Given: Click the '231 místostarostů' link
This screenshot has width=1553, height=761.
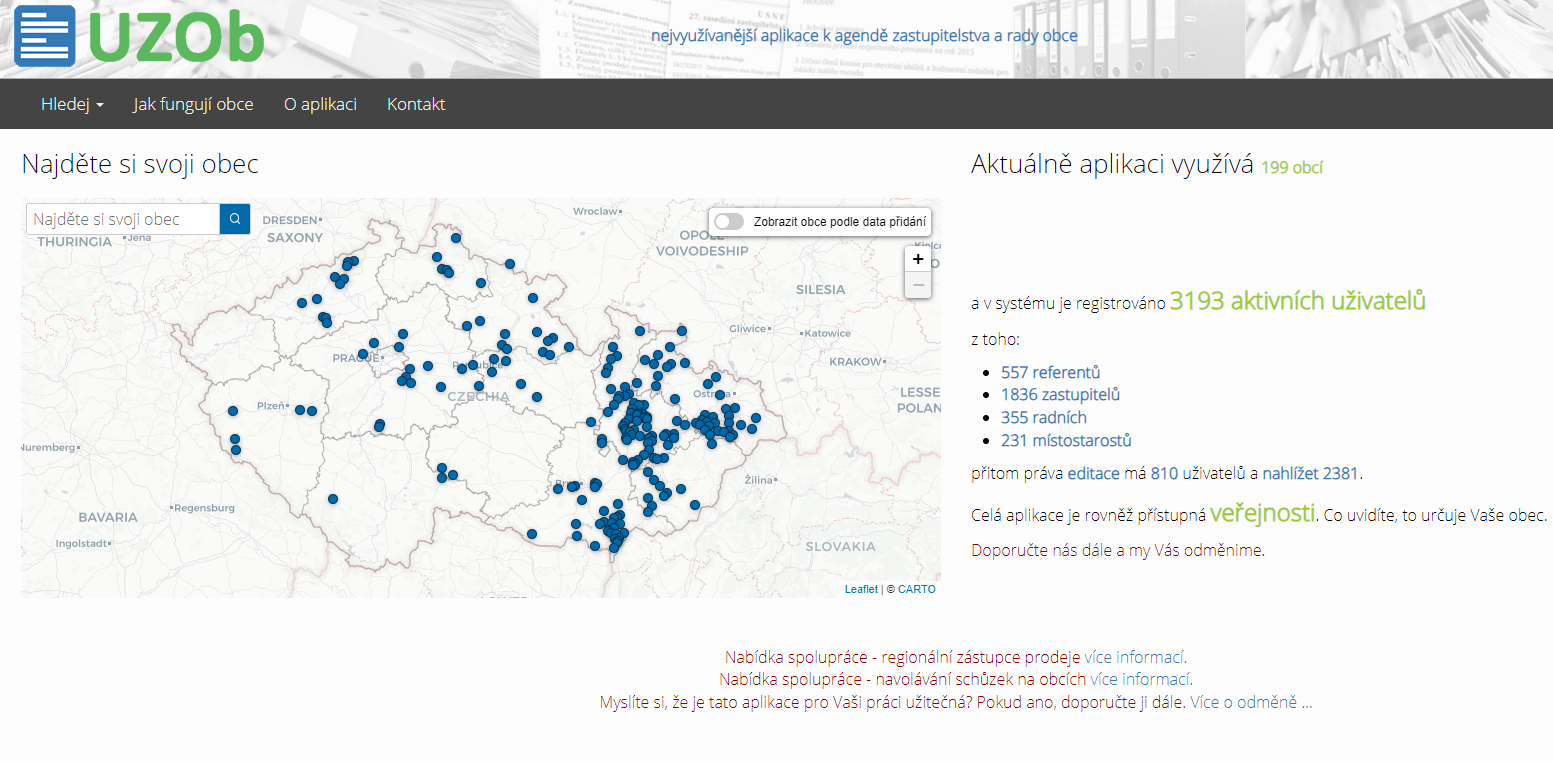Looking at the screenshot, I should coord(1066,441).
